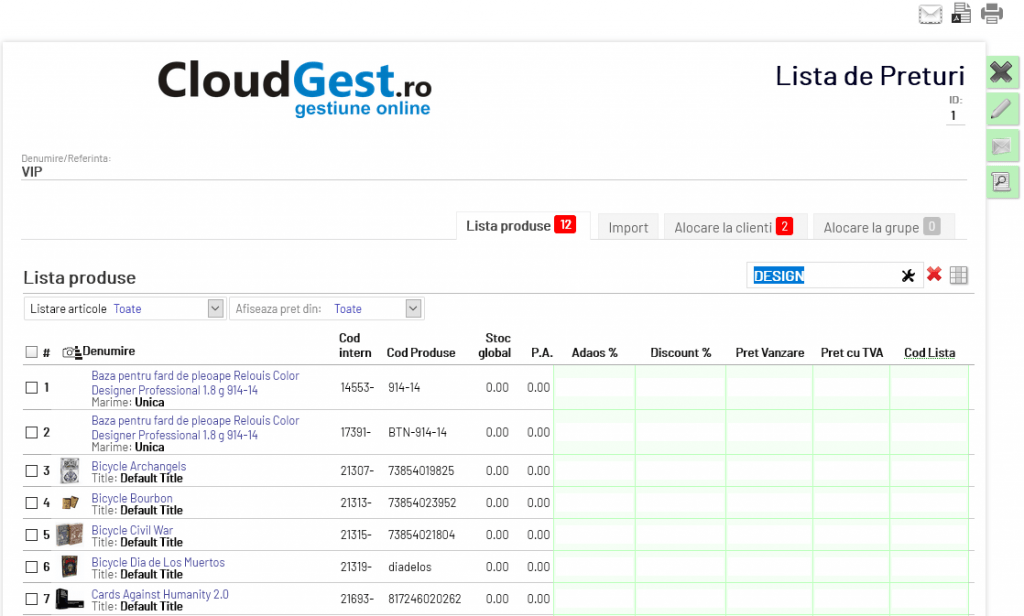Click the PDF export document icon
This screenshot has height=616, width=1024.
pyautogui.click(x=961, y=13)
